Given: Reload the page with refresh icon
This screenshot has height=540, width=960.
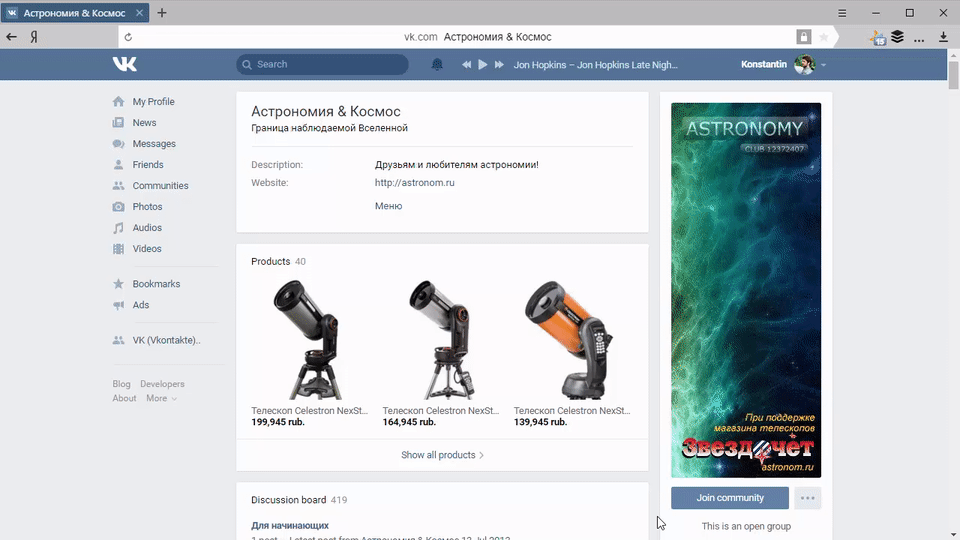Looking at the screenshot, I should [x=128, y=37].
